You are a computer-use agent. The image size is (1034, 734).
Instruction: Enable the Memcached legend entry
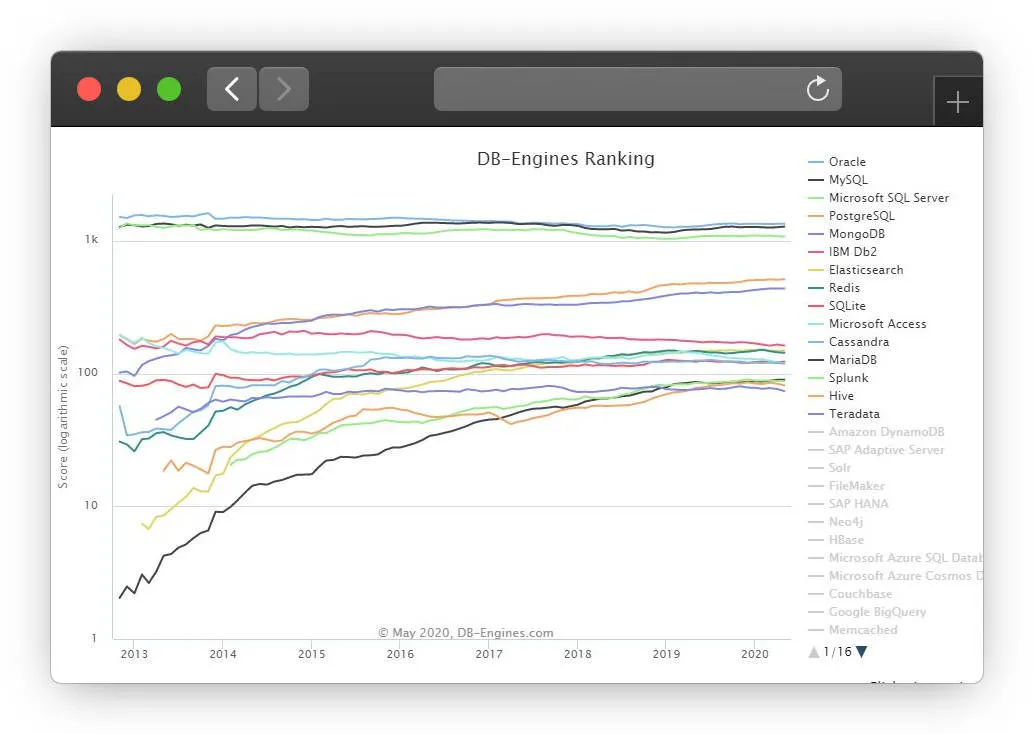click(x=853, y=630)
